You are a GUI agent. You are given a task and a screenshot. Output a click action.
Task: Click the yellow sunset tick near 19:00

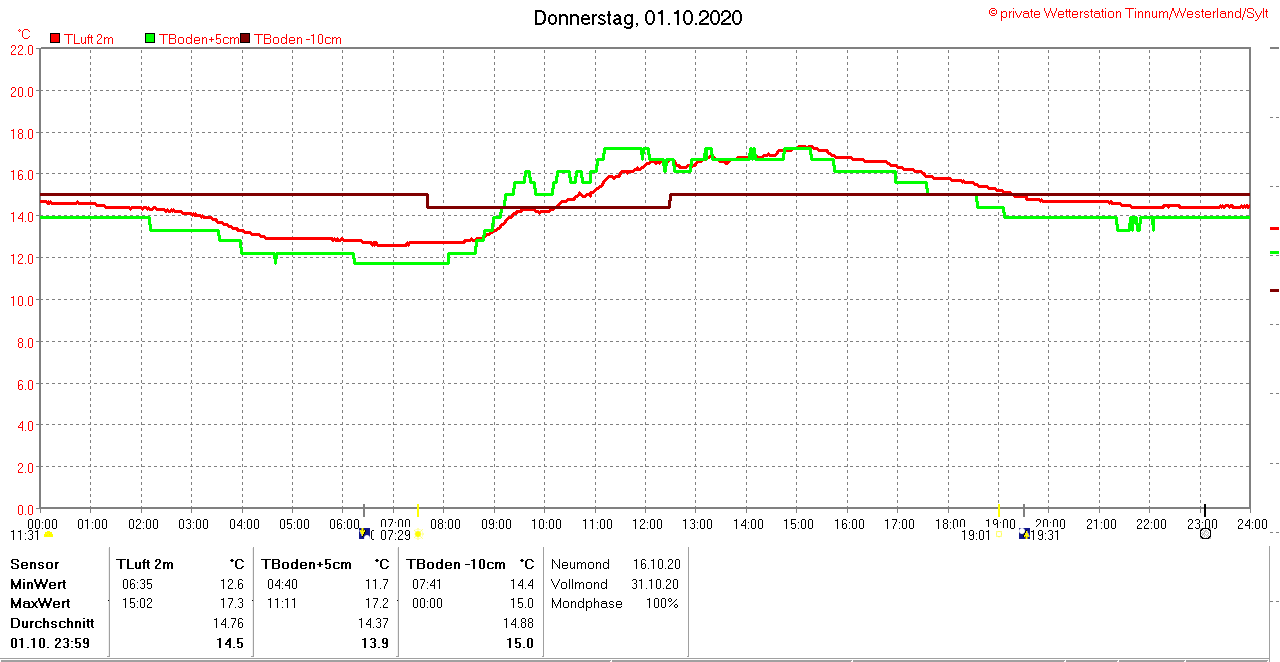click(x=998, y=510)
